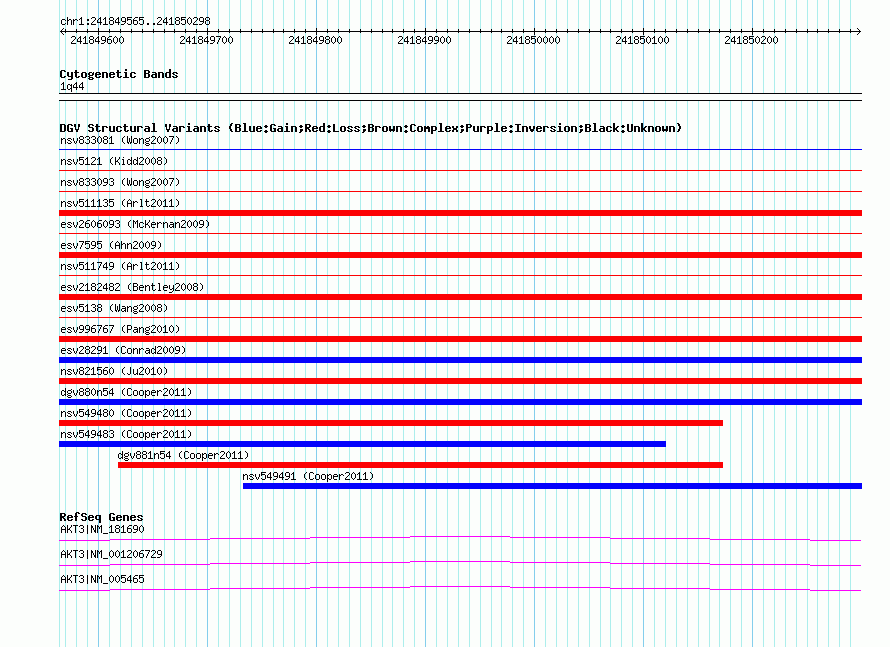Click the nsv549491 (Cooper2011) blue bar
The height and width of the screenshot is (647, 890).
pos(552,486)
